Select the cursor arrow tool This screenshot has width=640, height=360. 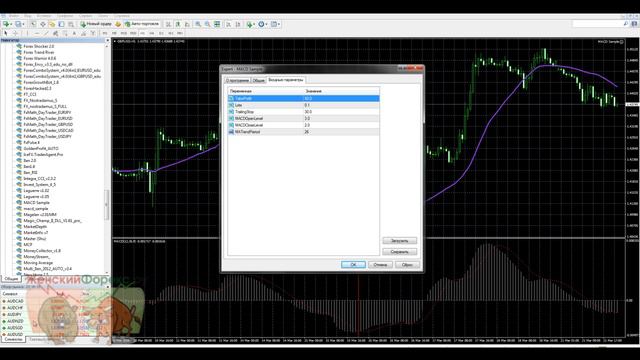pyautogui.click(x=6, y=33)
